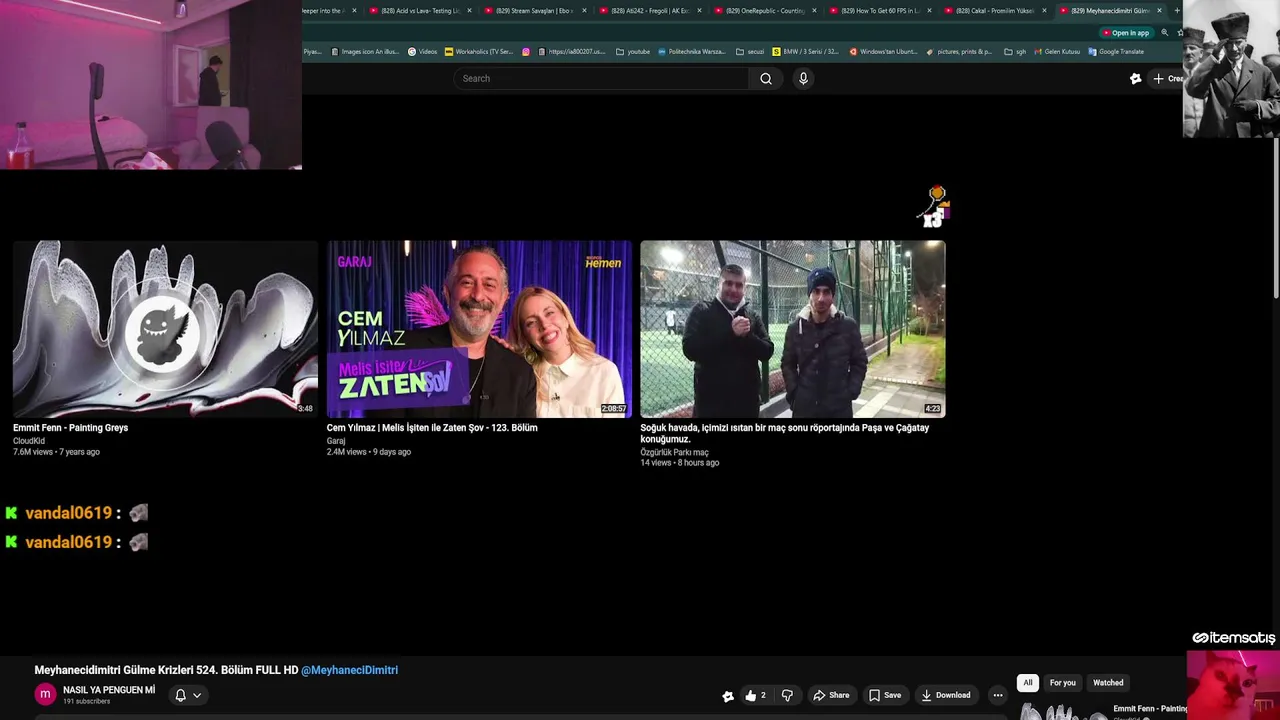
Task: Open the Politechnika Warsza... bookmark
Action: point(692,52)
